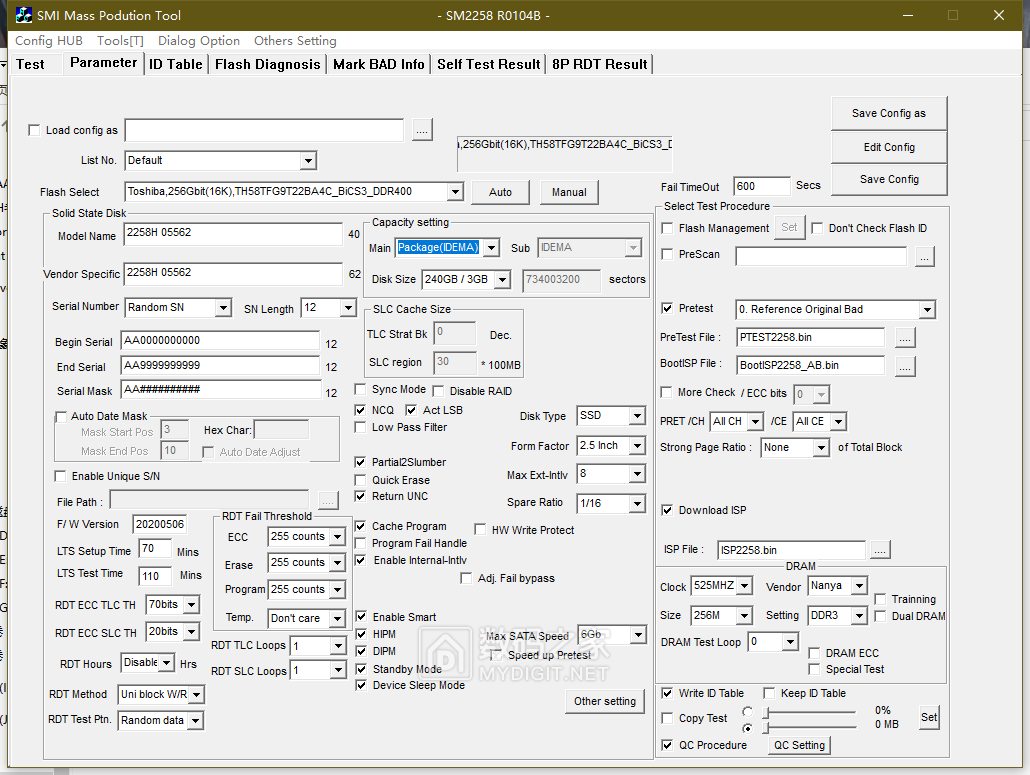Open the List No. Default dropdown
The width and height of the screenshot is (1030, 775).
tap(307, 160)
